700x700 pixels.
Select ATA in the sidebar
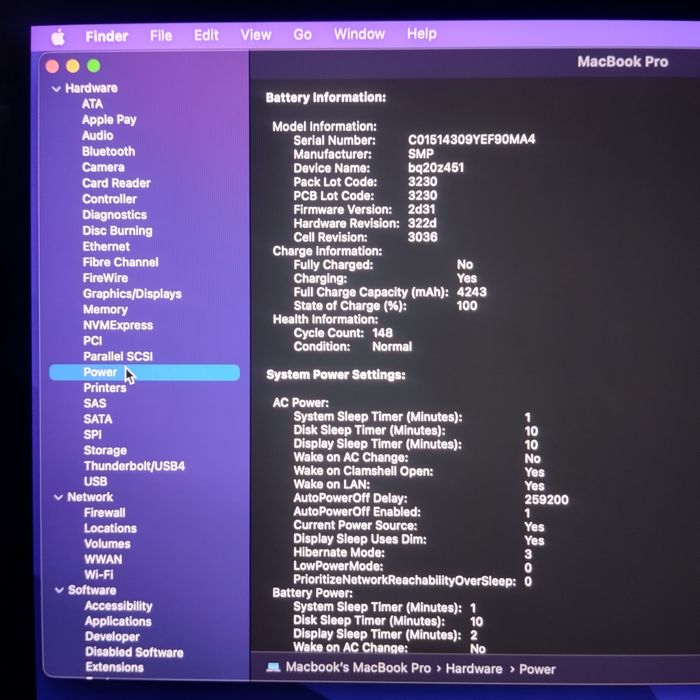(92, 104)
